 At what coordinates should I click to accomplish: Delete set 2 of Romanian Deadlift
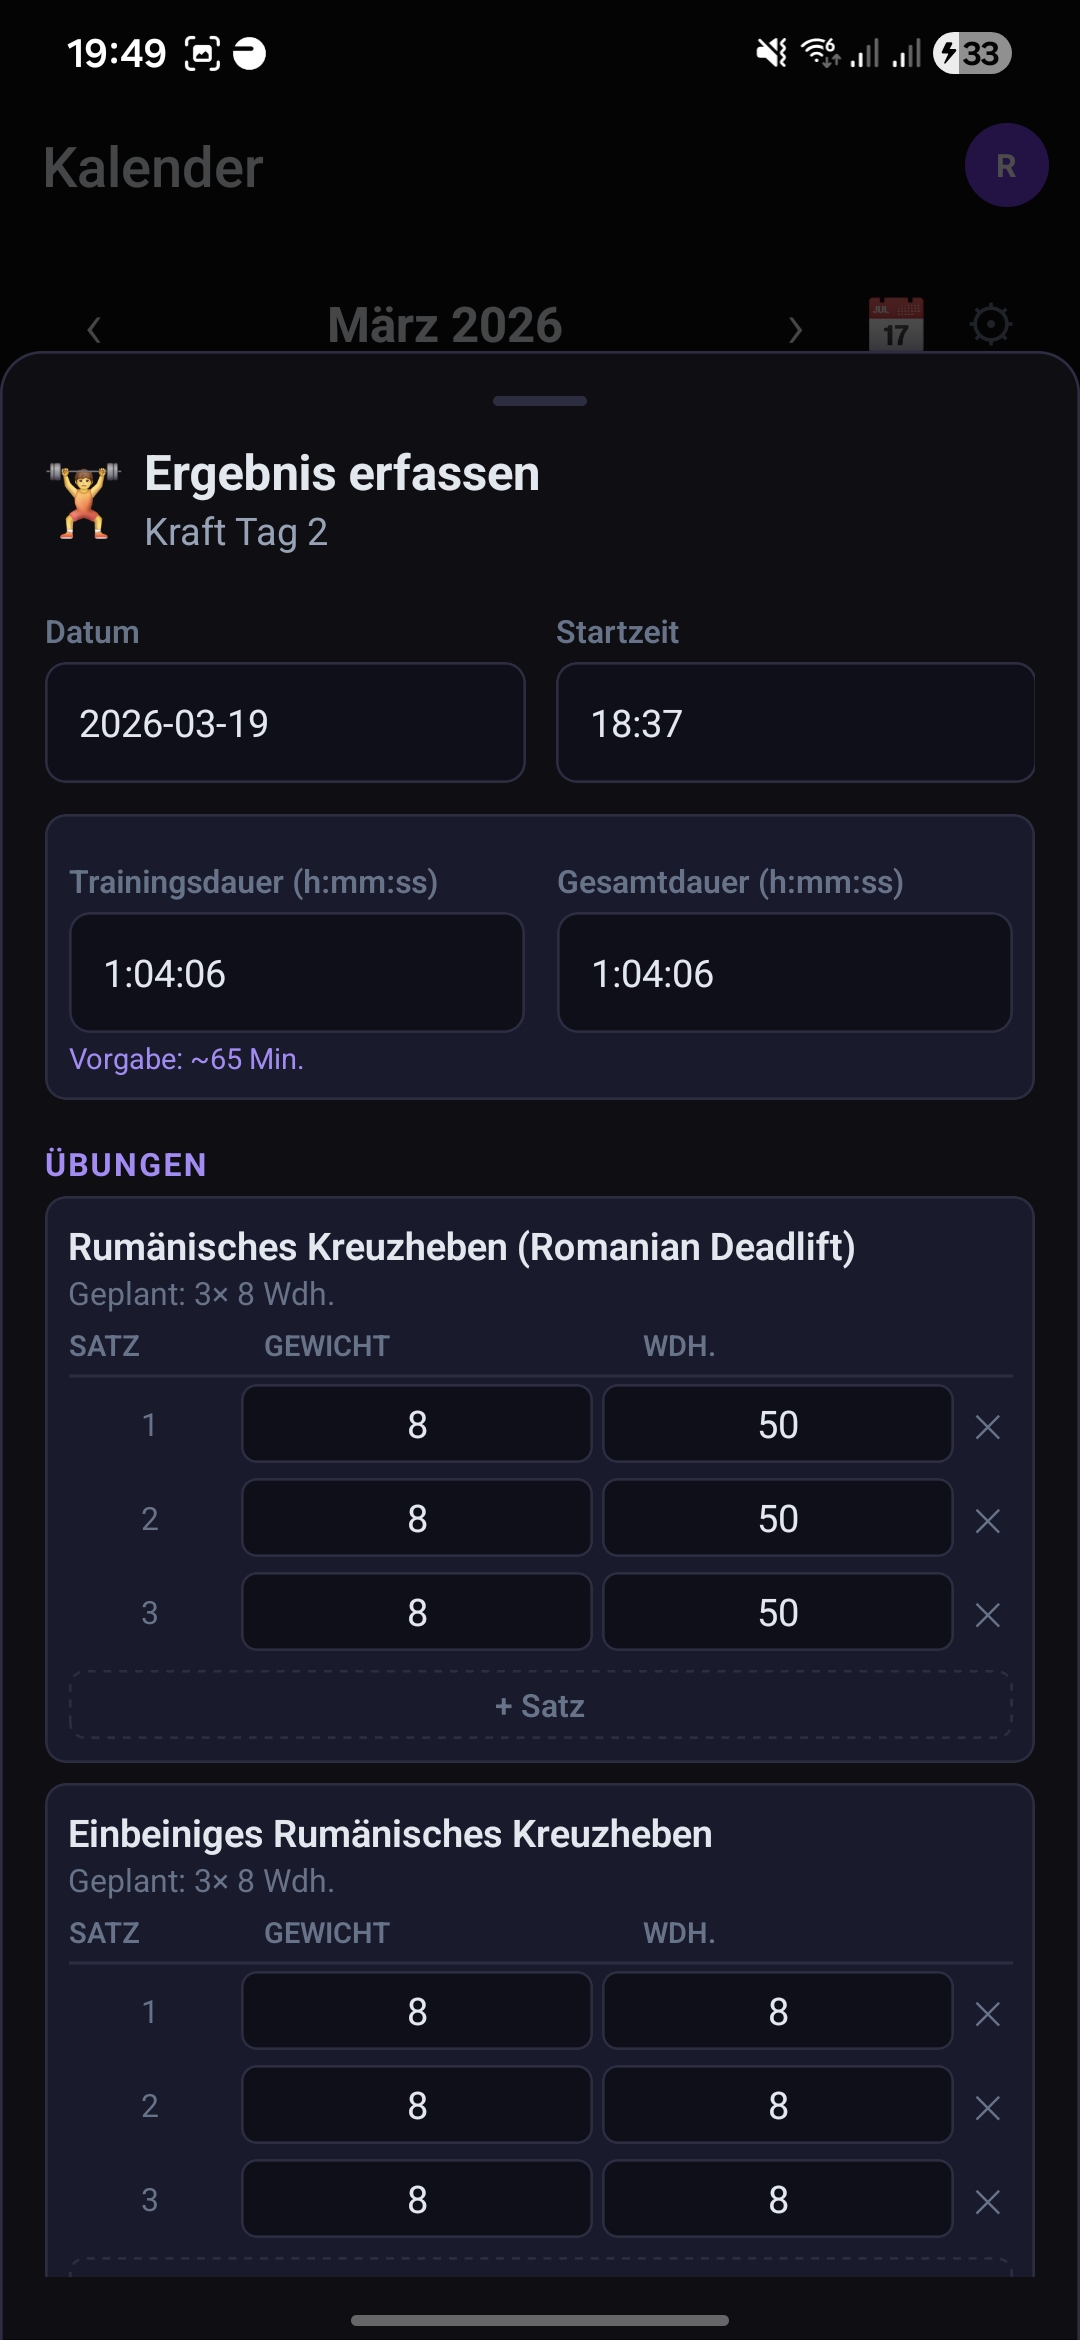pos(987,1521)
